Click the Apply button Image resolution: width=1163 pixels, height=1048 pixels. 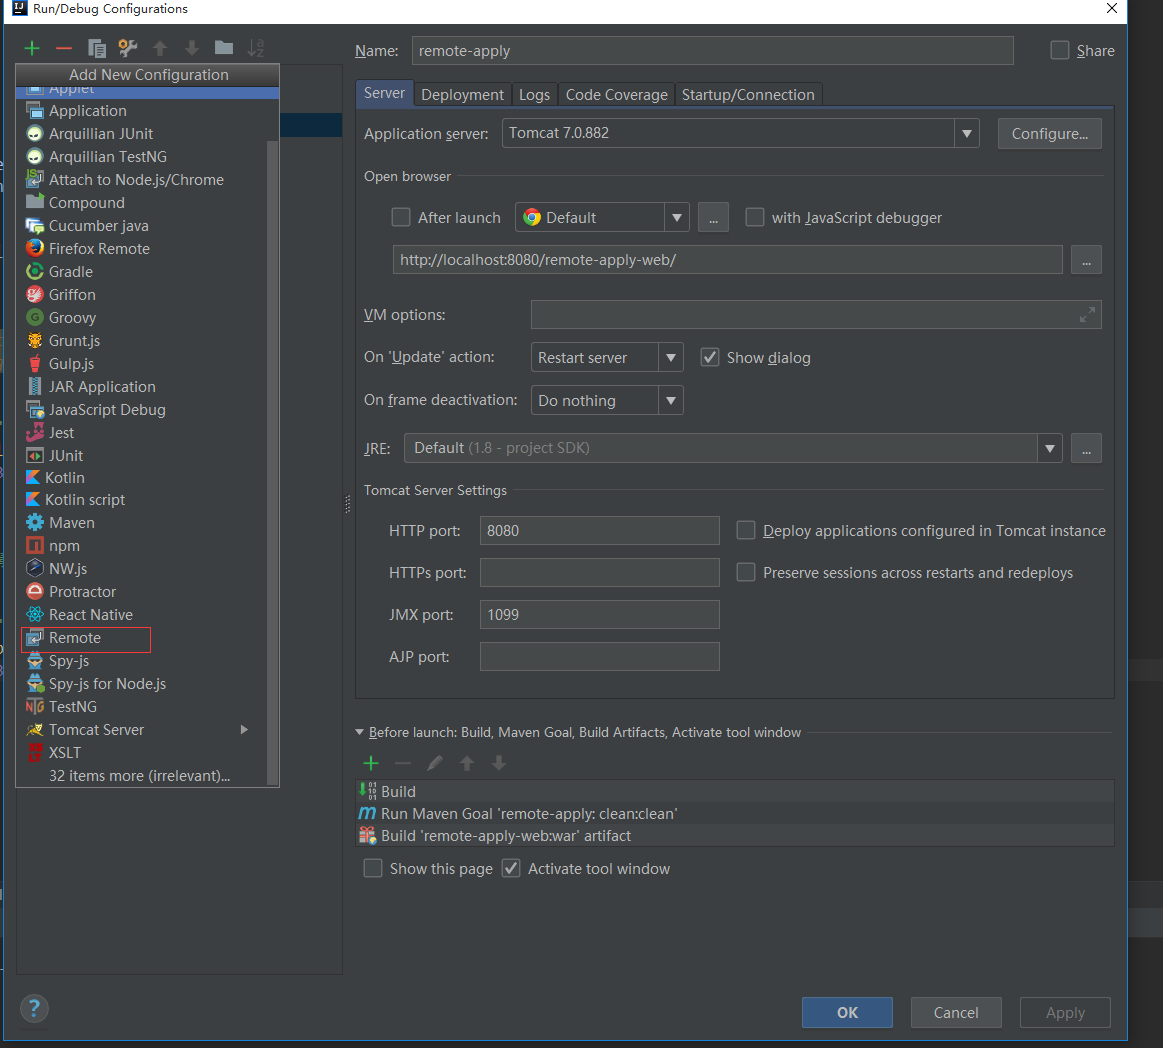(1065, 1012)
